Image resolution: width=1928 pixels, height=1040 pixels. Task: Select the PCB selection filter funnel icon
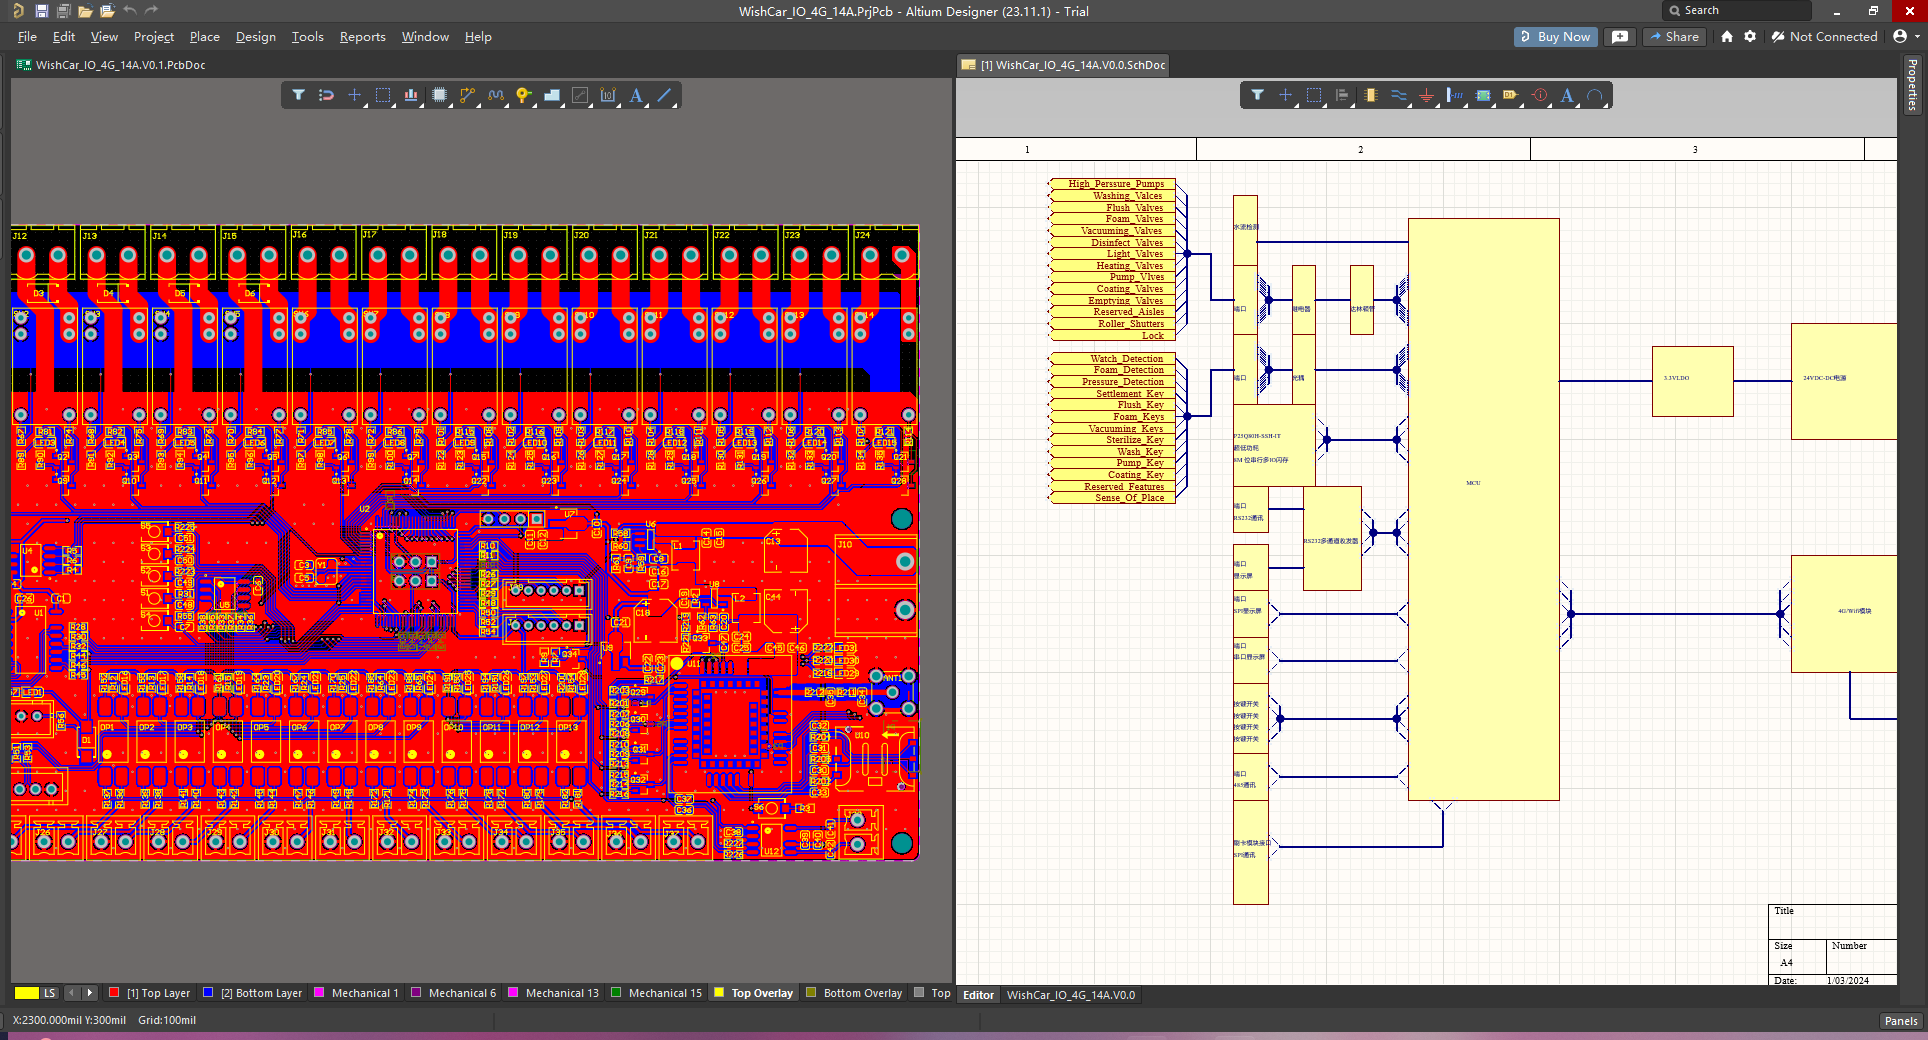(x=298, y=96)
